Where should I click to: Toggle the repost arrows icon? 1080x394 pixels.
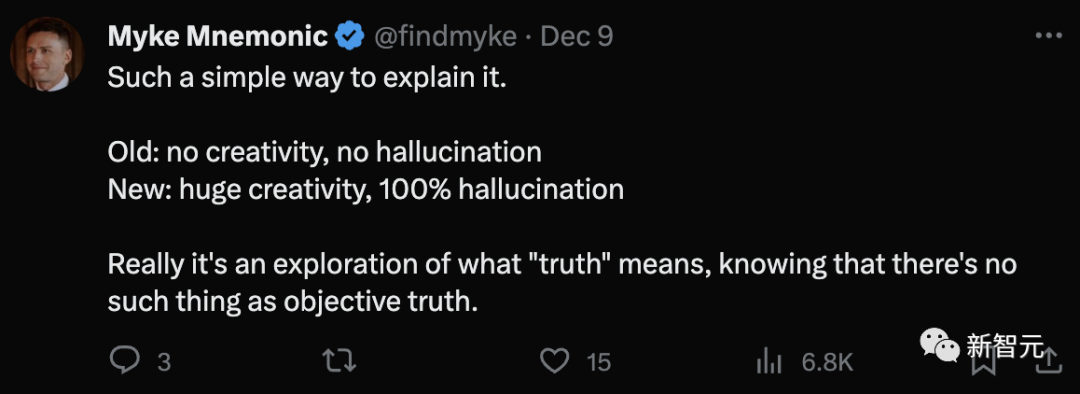click(x=339, y=360)
